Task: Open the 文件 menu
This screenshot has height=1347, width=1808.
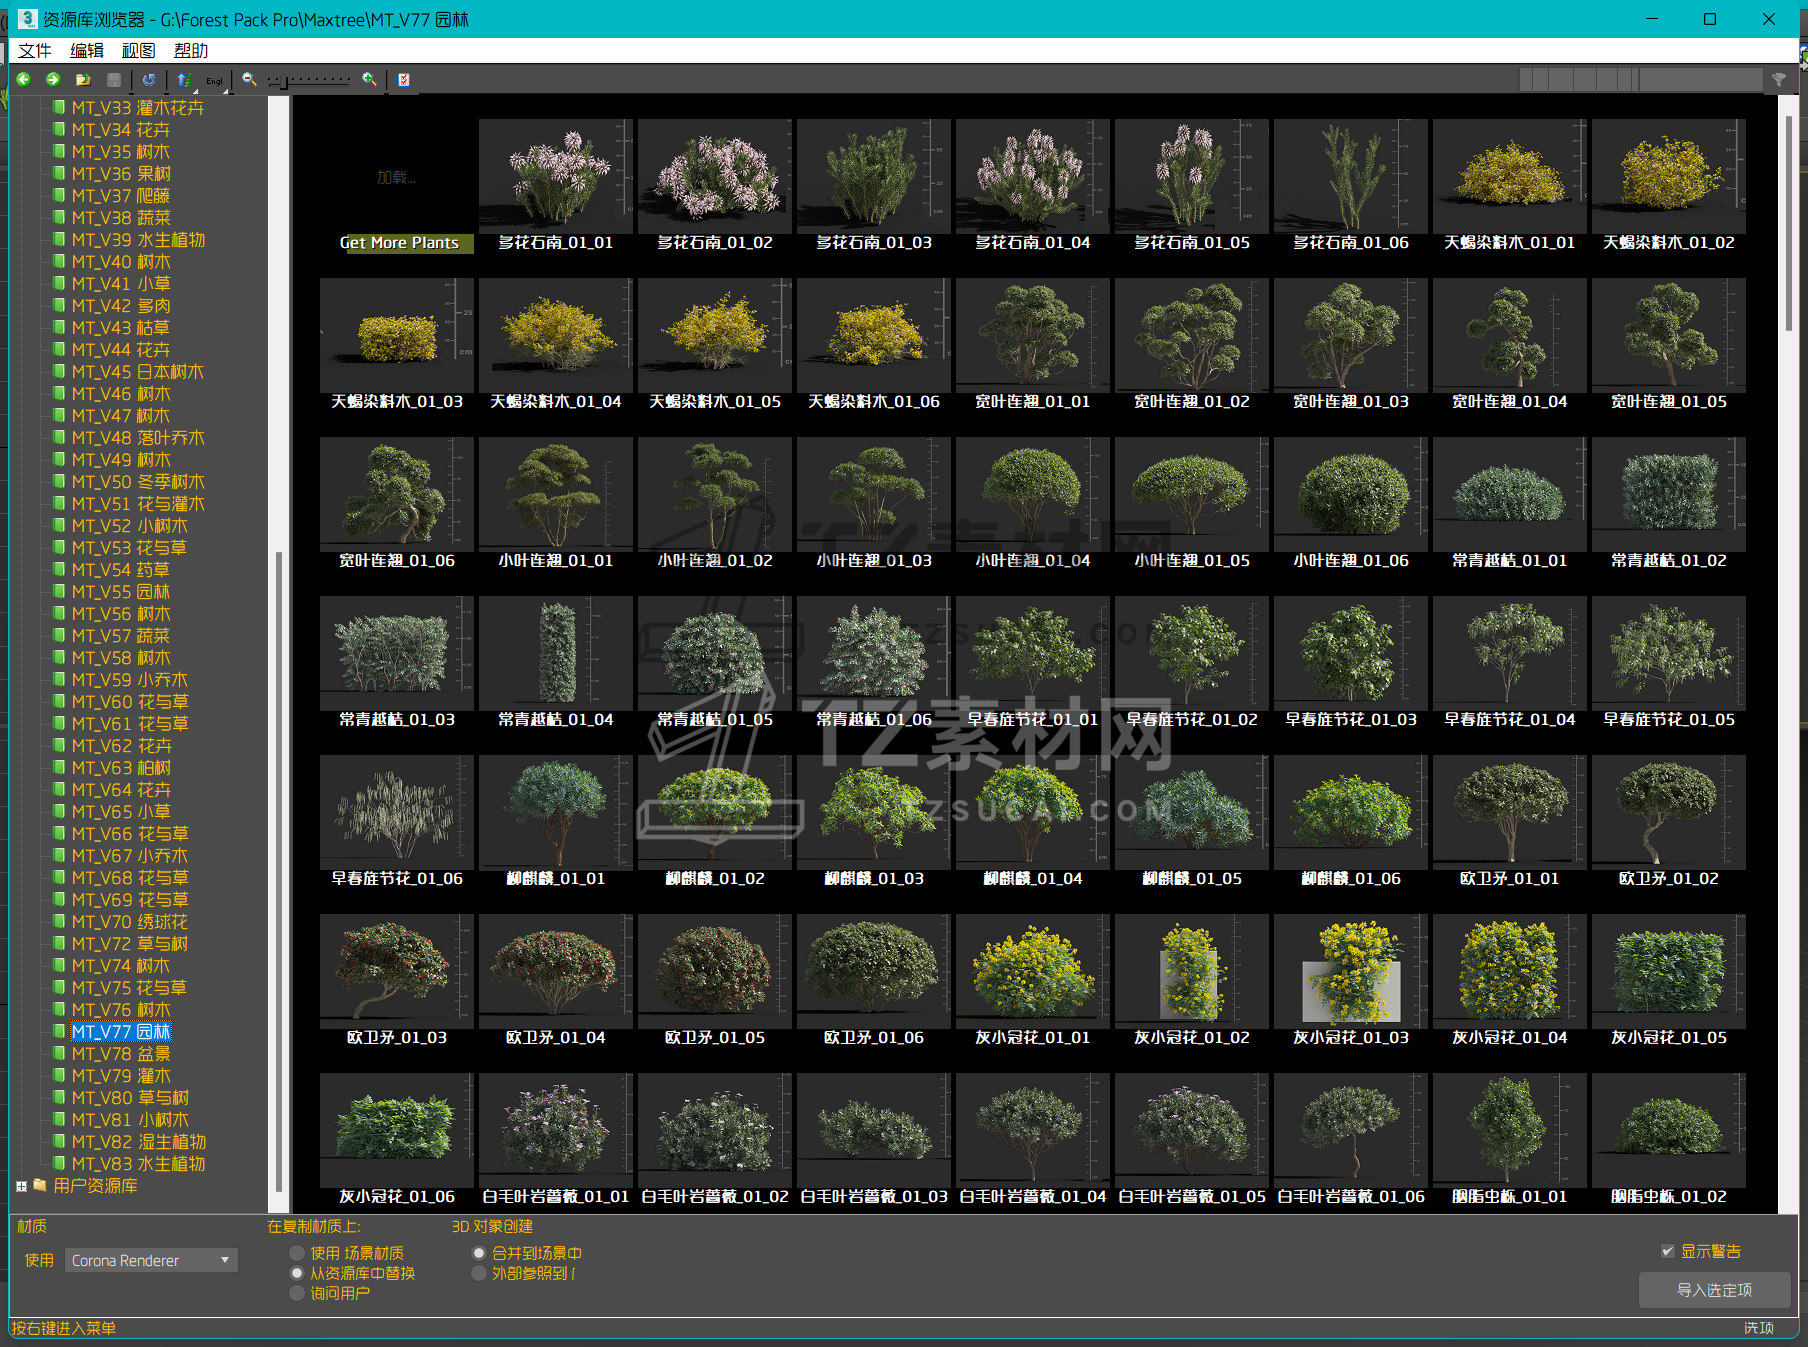Action: pos(35,50)
